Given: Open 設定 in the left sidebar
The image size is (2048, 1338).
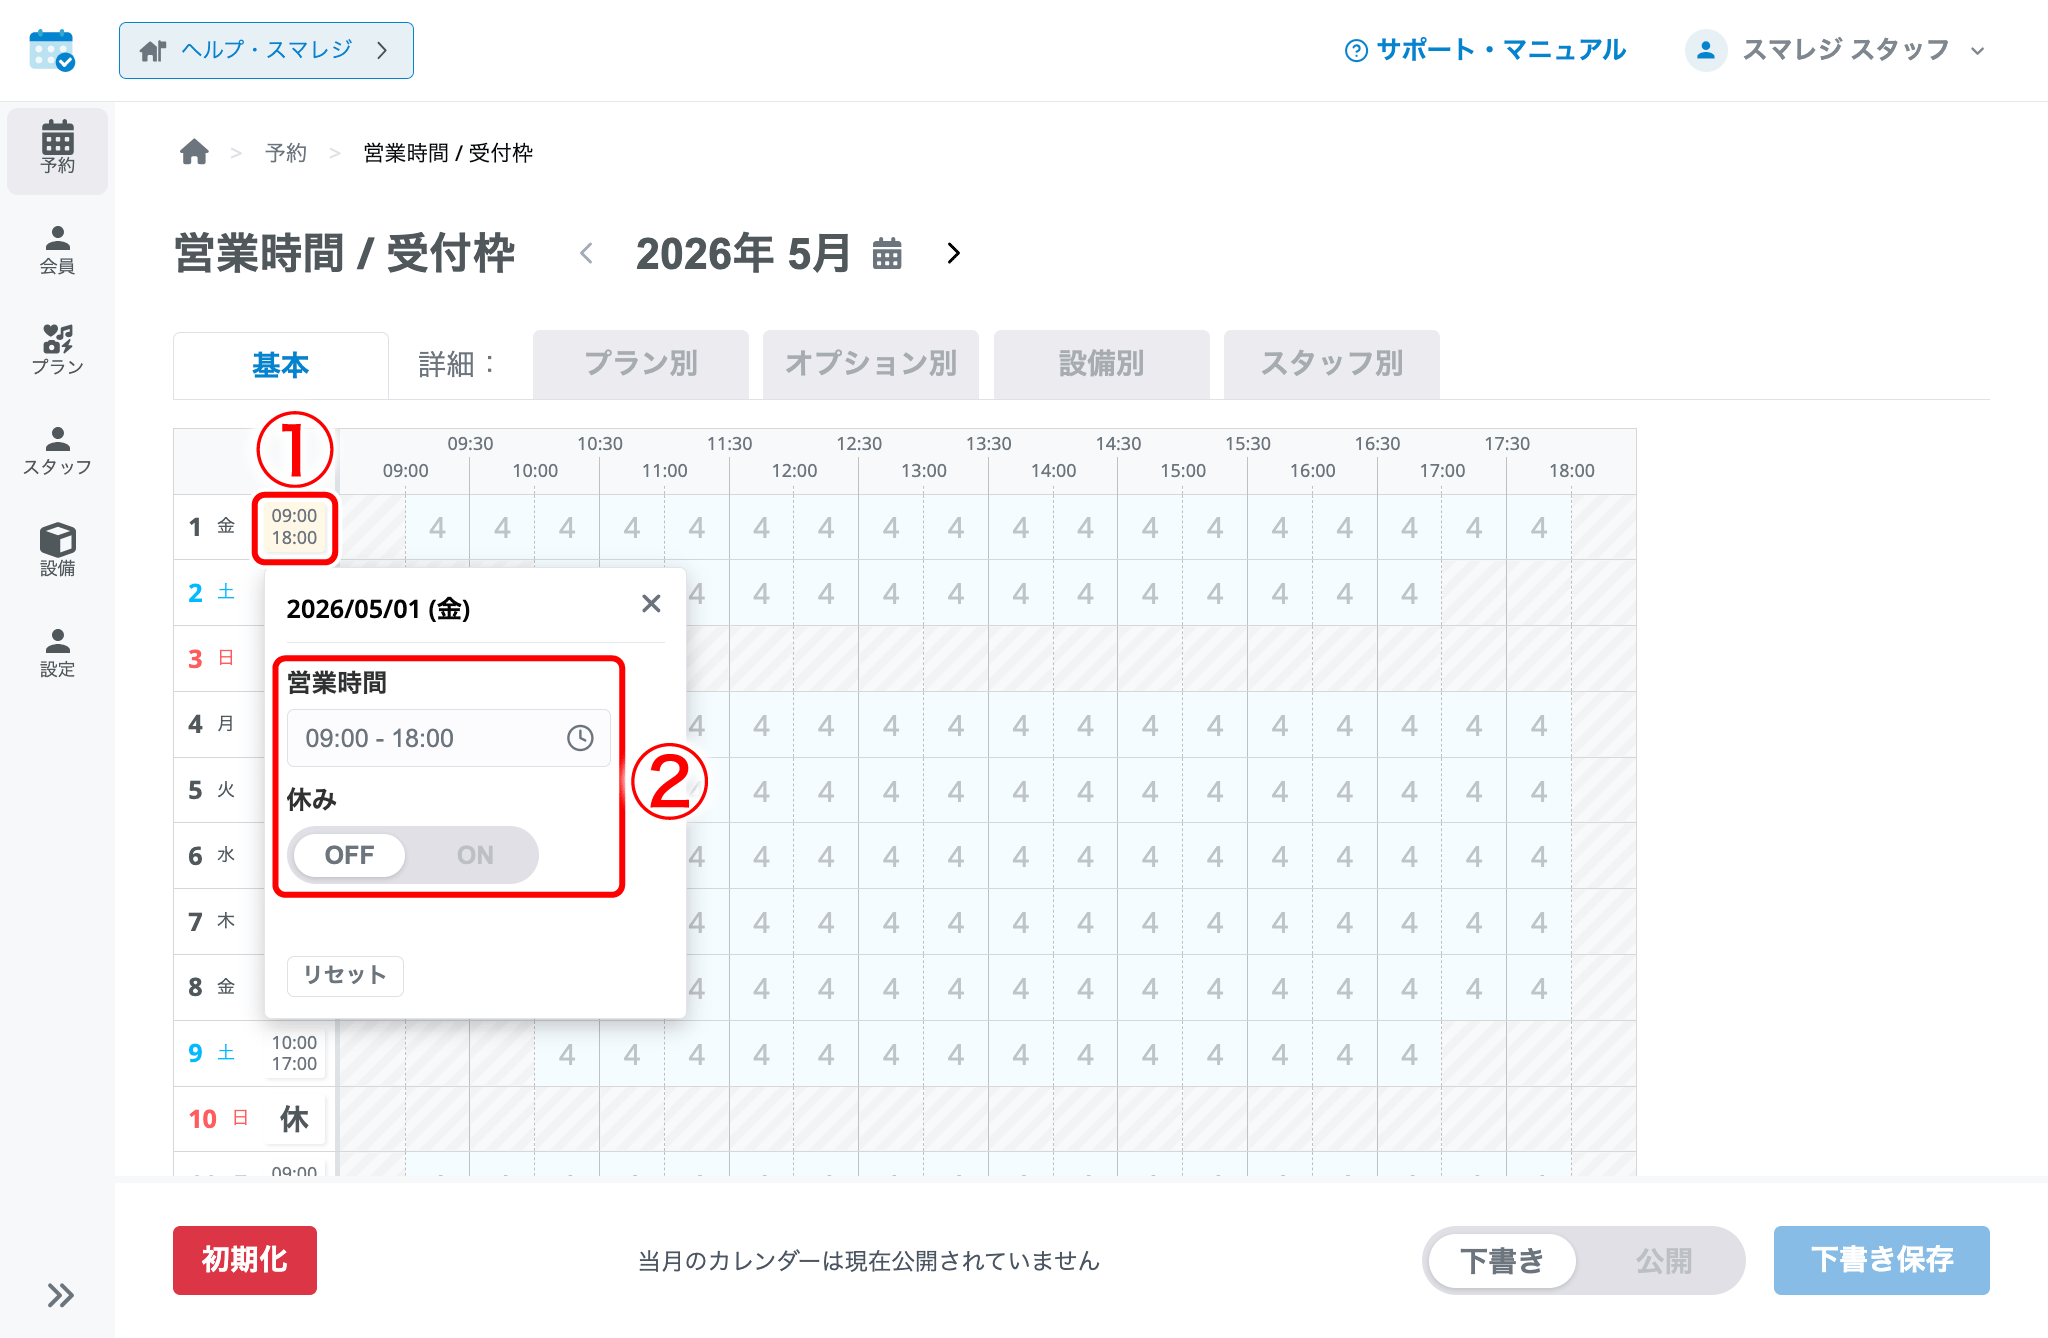Looking at the screenshot, I should [x=57, y=653].
